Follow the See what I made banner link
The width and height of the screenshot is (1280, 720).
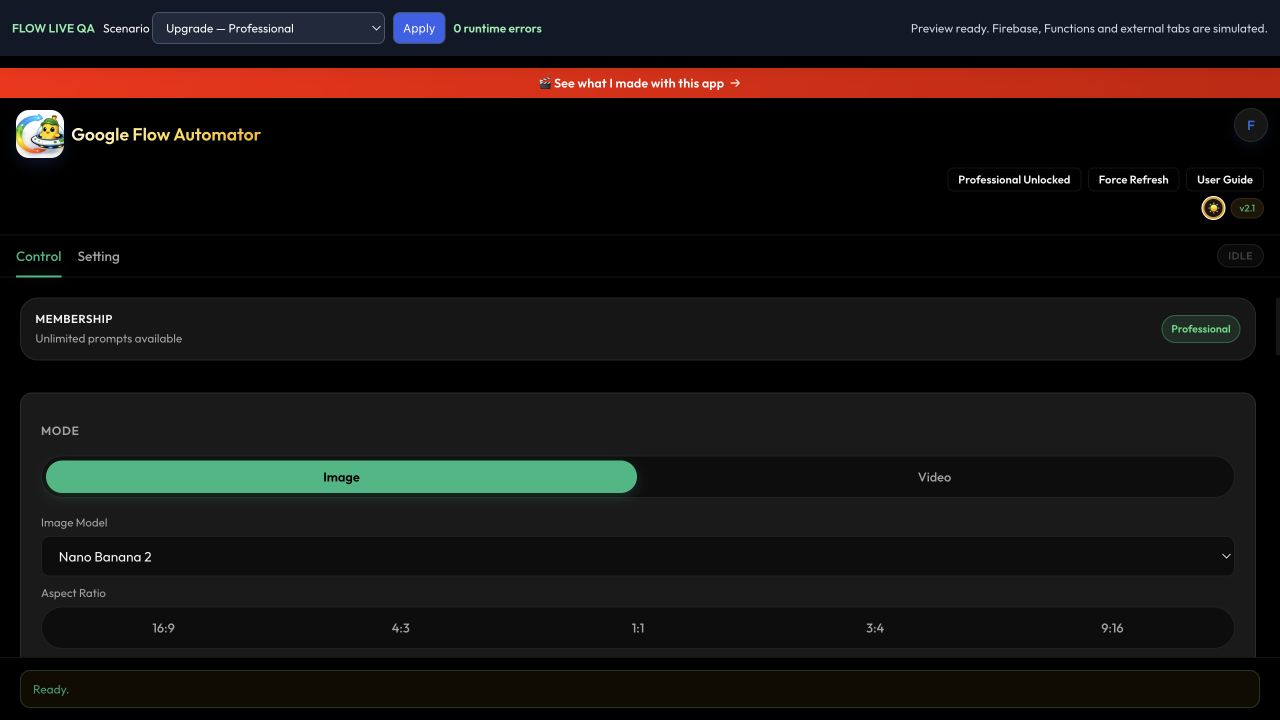(640, 83)
